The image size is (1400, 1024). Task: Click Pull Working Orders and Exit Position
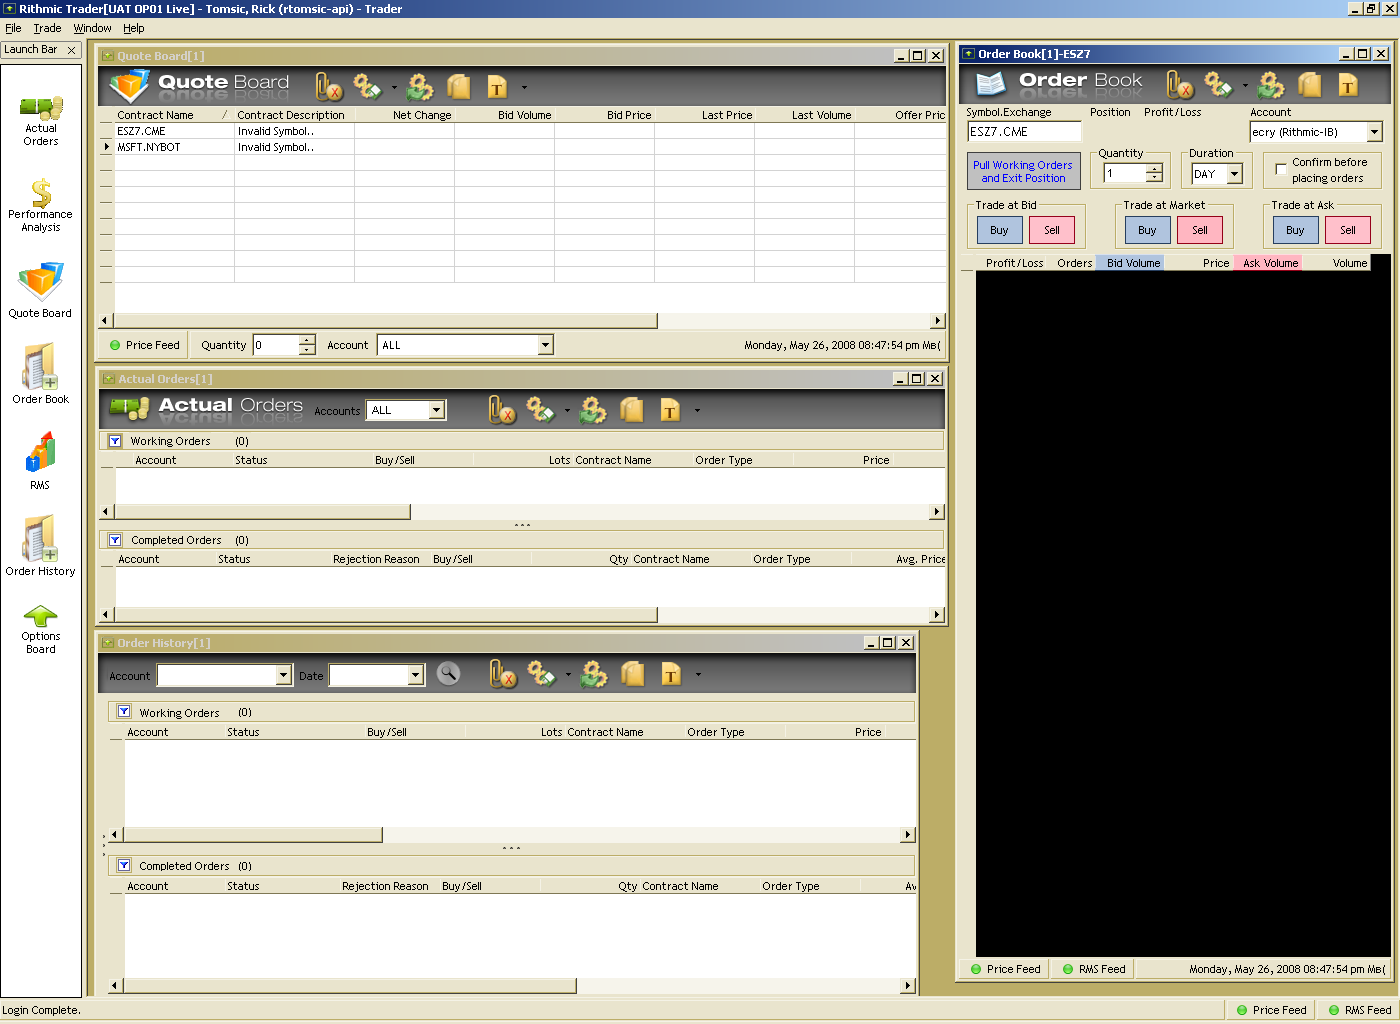[x=1023, y=171]
